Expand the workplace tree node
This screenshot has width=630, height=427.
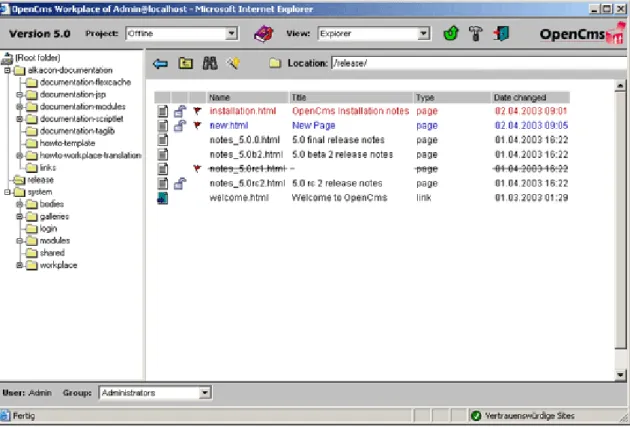19,265
